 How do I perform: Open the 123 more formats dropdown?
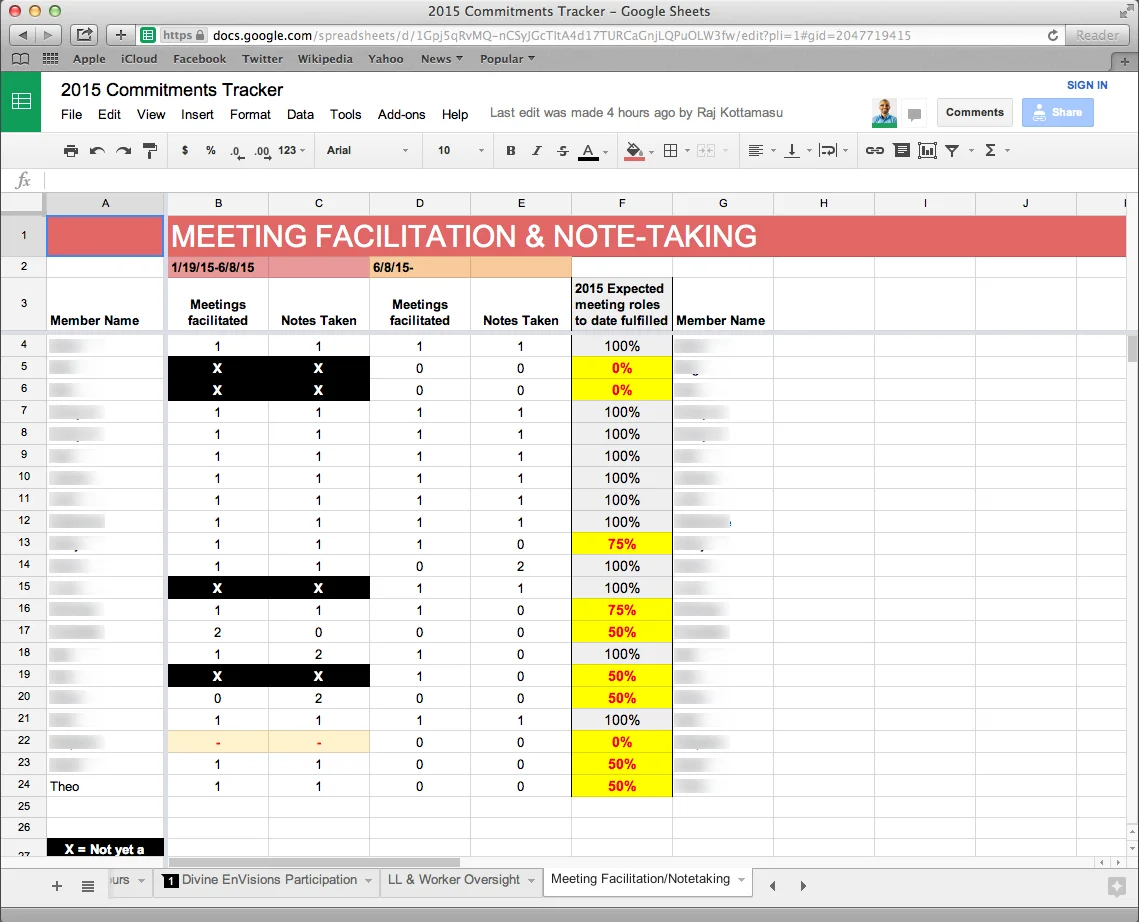coord(291,150)
